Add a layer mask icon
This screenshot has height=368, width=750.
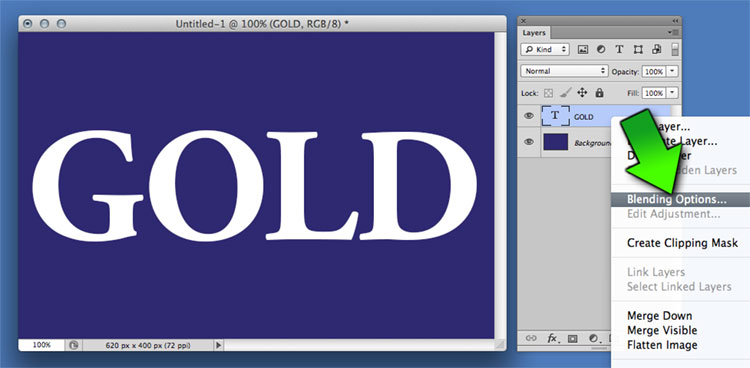(x=573, y=338)
